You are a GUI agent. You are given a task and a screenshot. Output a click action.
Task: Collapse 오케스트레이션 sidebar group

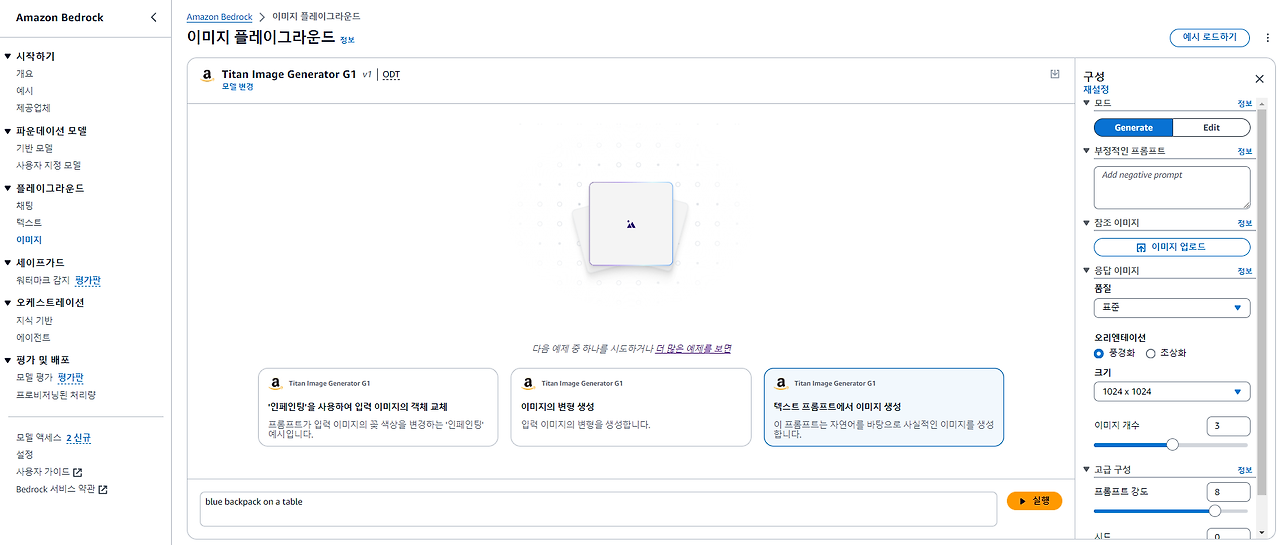[x=8, y=302]
